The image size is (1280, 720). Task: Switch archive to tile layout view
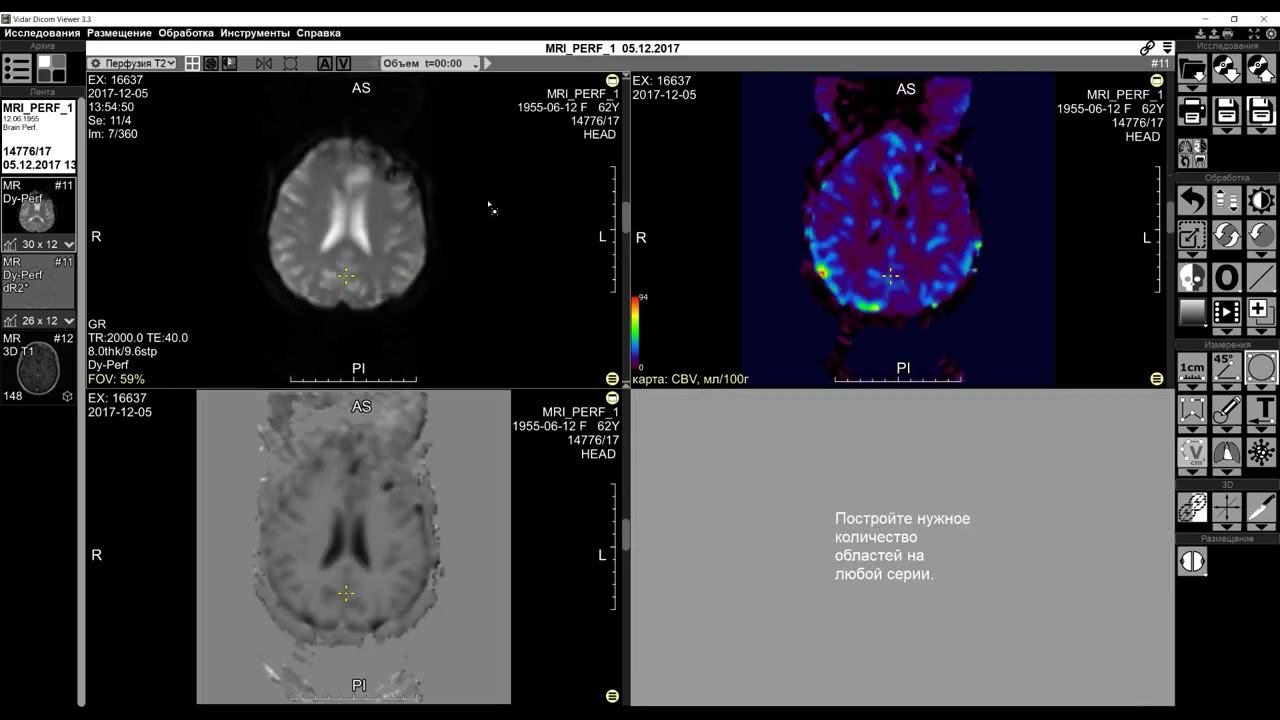pos(51,68)
